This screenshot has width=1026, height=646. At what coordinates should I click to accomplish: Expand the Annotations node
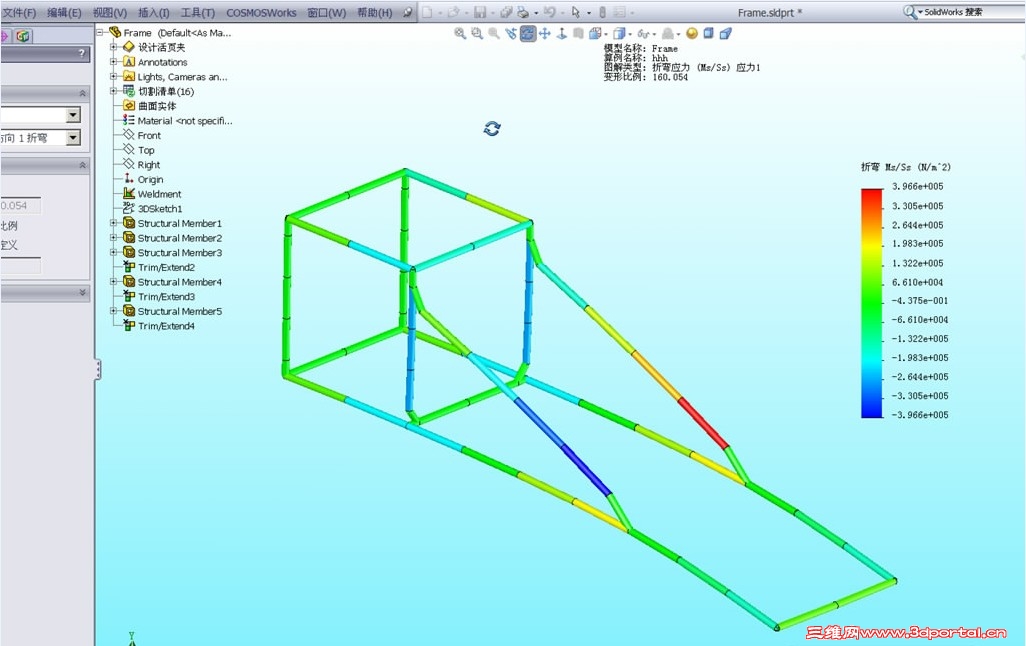(x=114, y=62)
